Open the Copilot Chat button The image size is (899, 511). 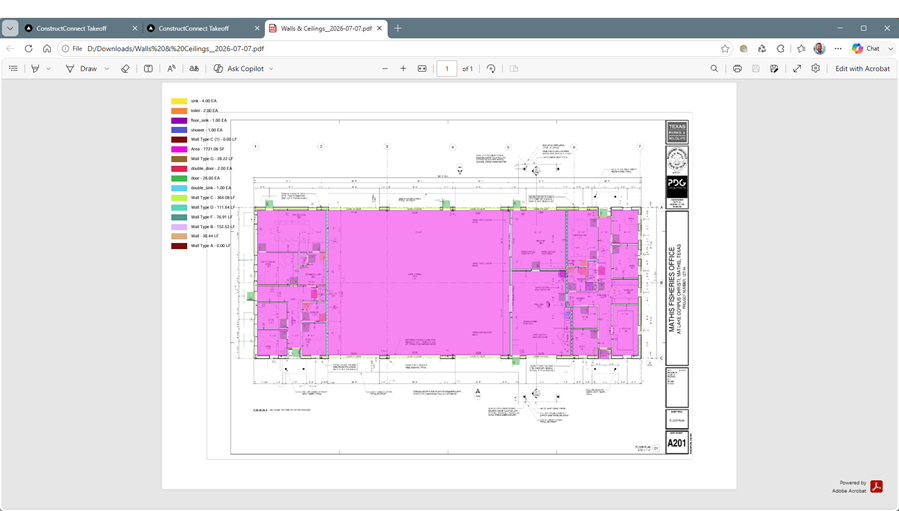tap(866, 49)
